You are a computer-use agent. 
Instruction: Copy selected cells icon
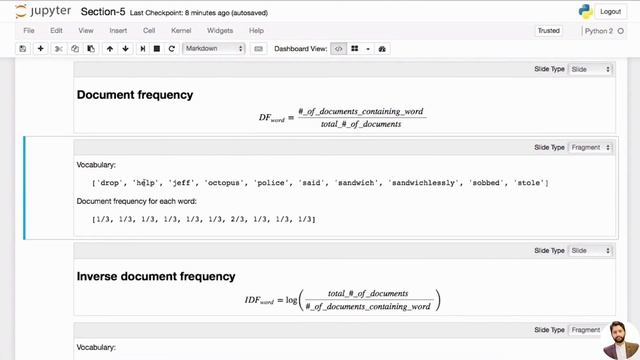[x=75, y=49]
